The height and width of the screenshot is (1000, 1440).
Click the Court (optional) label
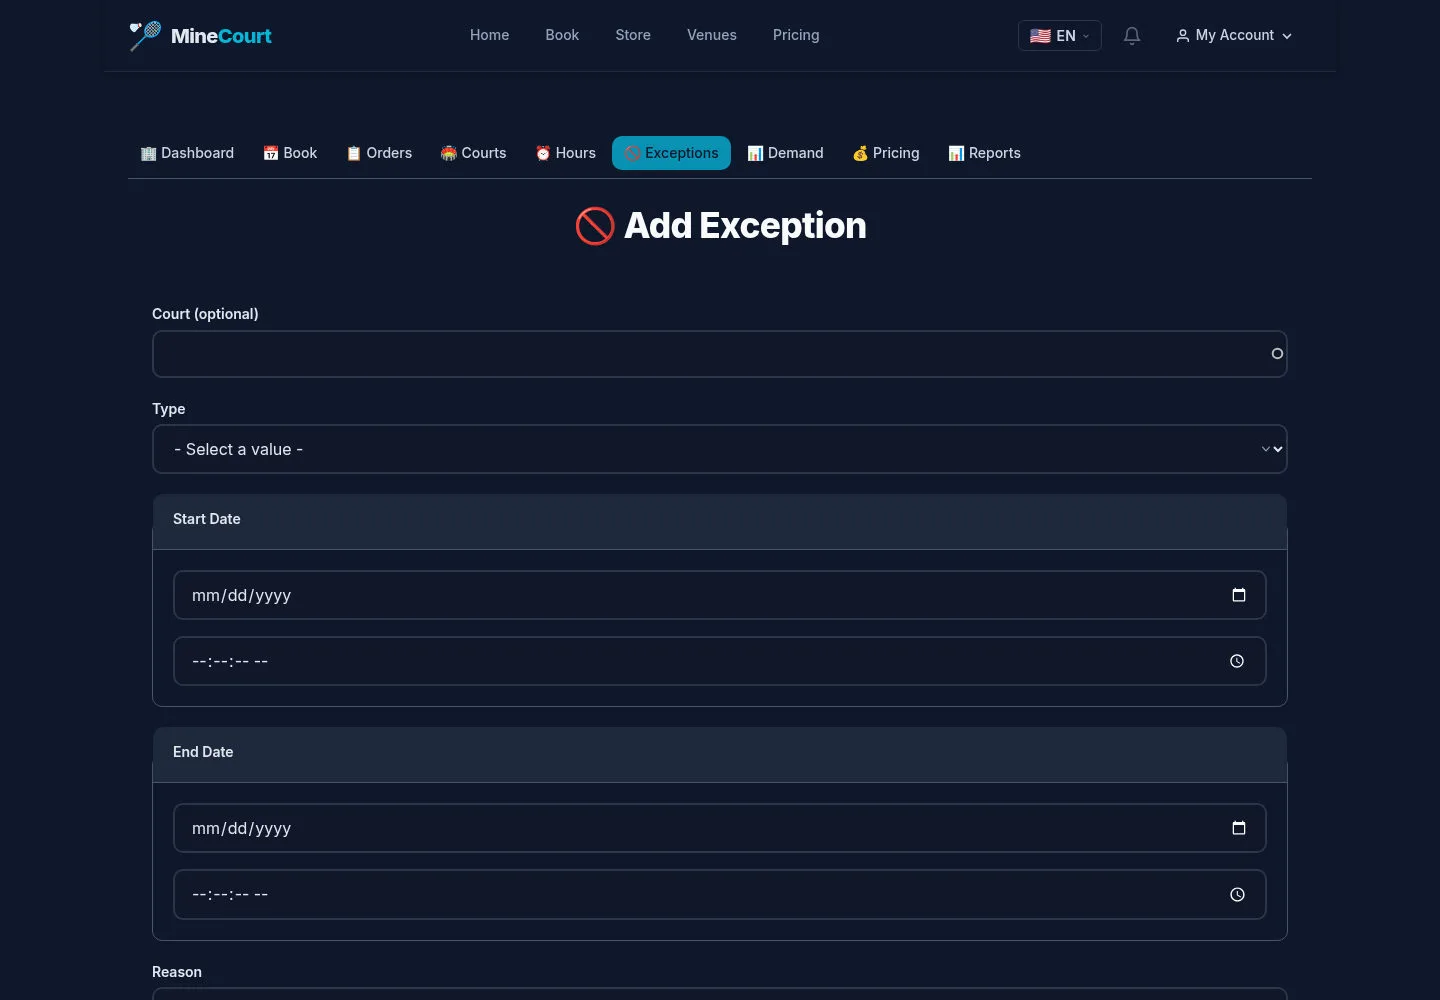pos(205,314)
